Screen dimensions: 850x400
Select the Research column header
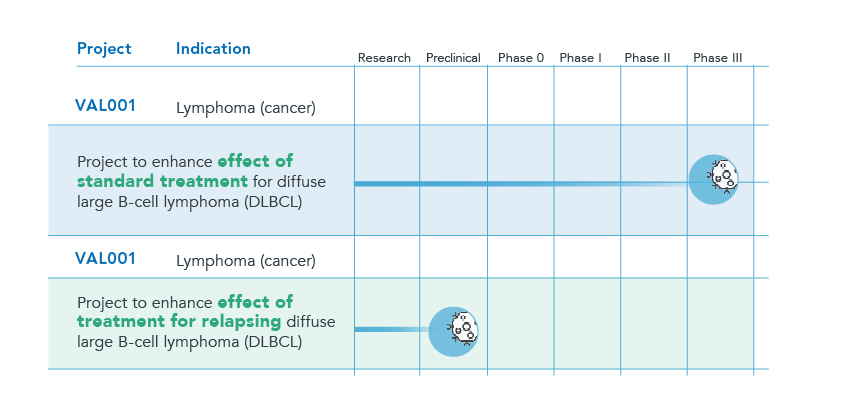click(384, 58)
